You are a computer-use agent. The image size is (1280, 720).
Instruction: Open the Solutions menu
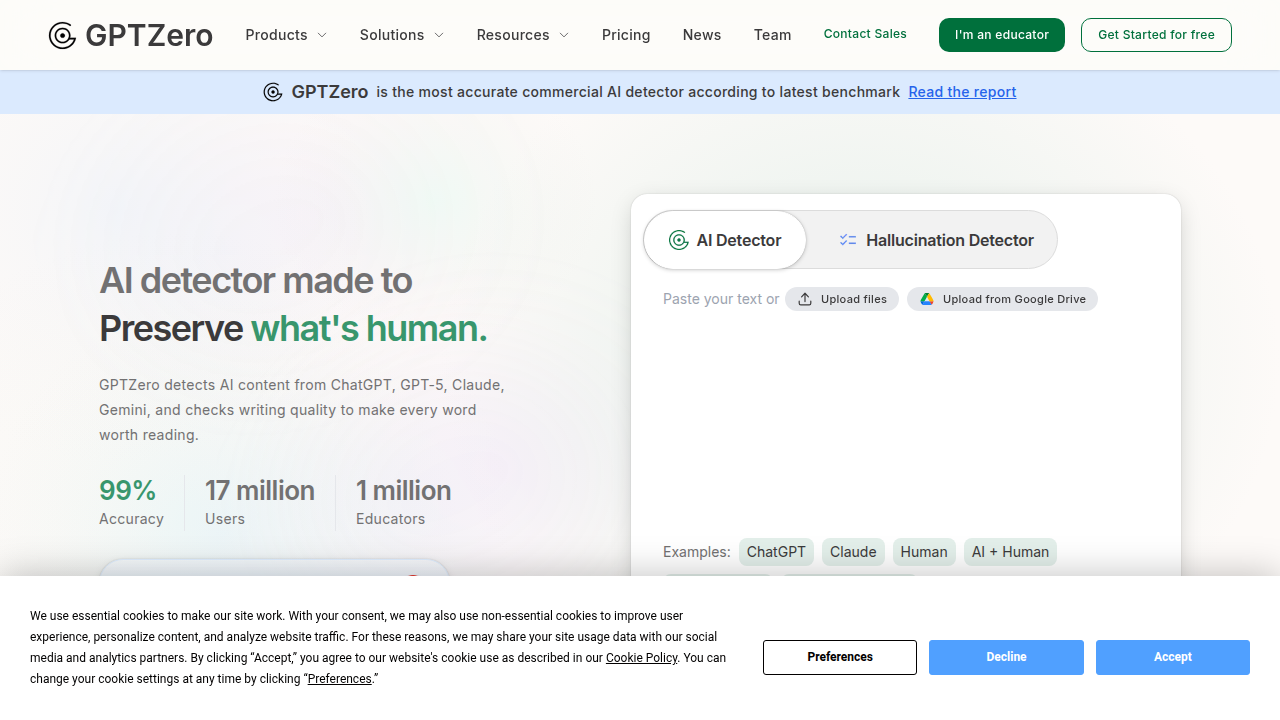click(x=402, y=35)
